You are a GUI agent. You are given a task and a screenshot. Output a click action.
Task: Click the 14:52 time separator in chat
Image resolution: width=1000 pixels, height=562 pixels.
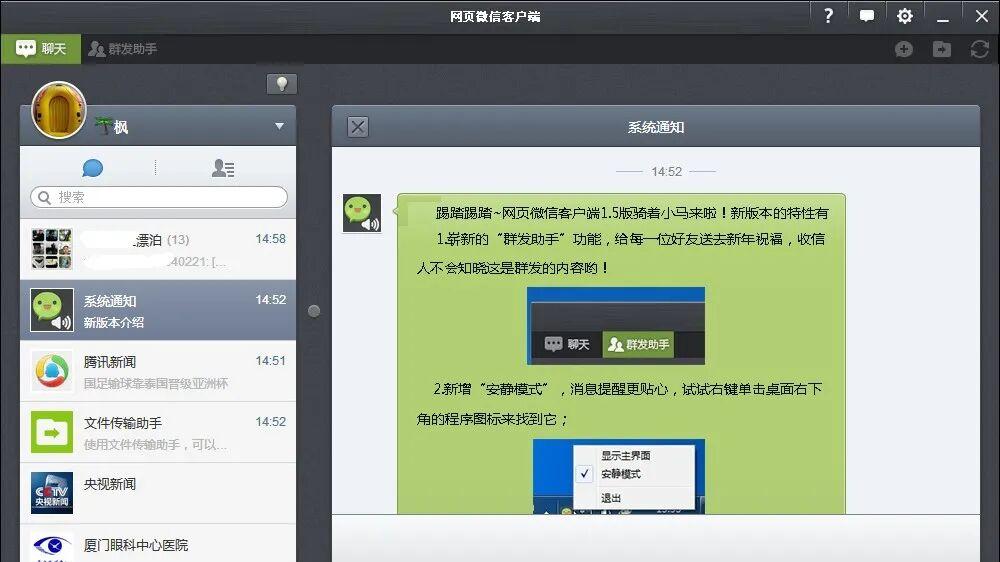[x=666, y=172]
